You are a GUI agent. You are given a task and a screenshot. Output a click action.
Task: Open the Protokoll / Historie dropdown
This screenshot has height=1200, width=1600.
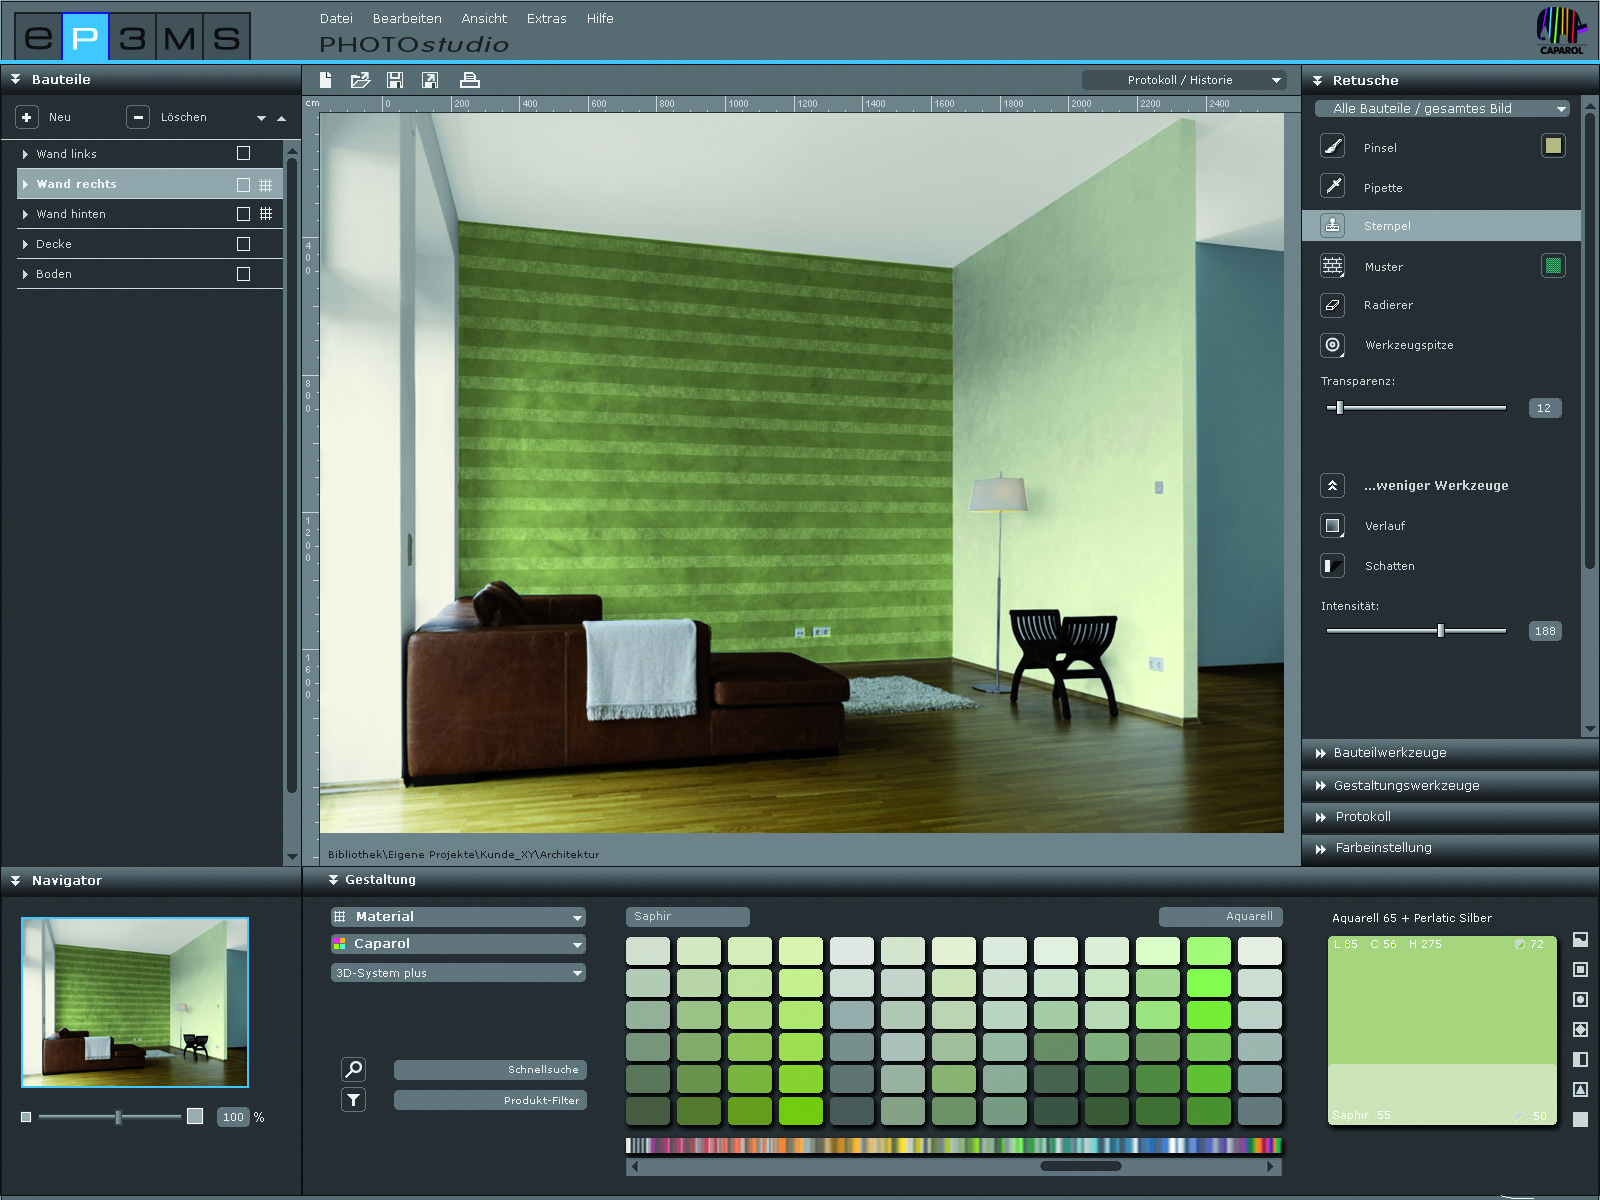coord(1185,80)
